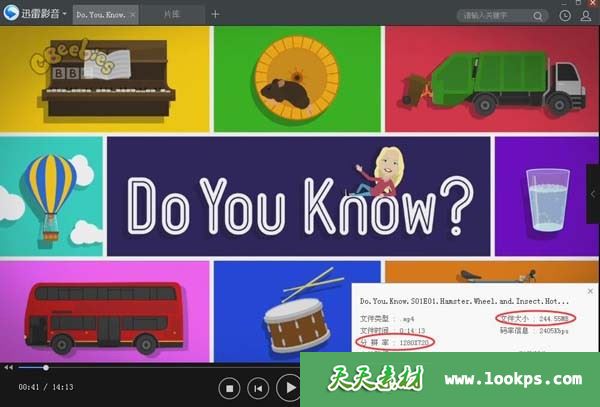Skip to the previous video
This screenshot has width=600, height=407.
coord(258,387)
